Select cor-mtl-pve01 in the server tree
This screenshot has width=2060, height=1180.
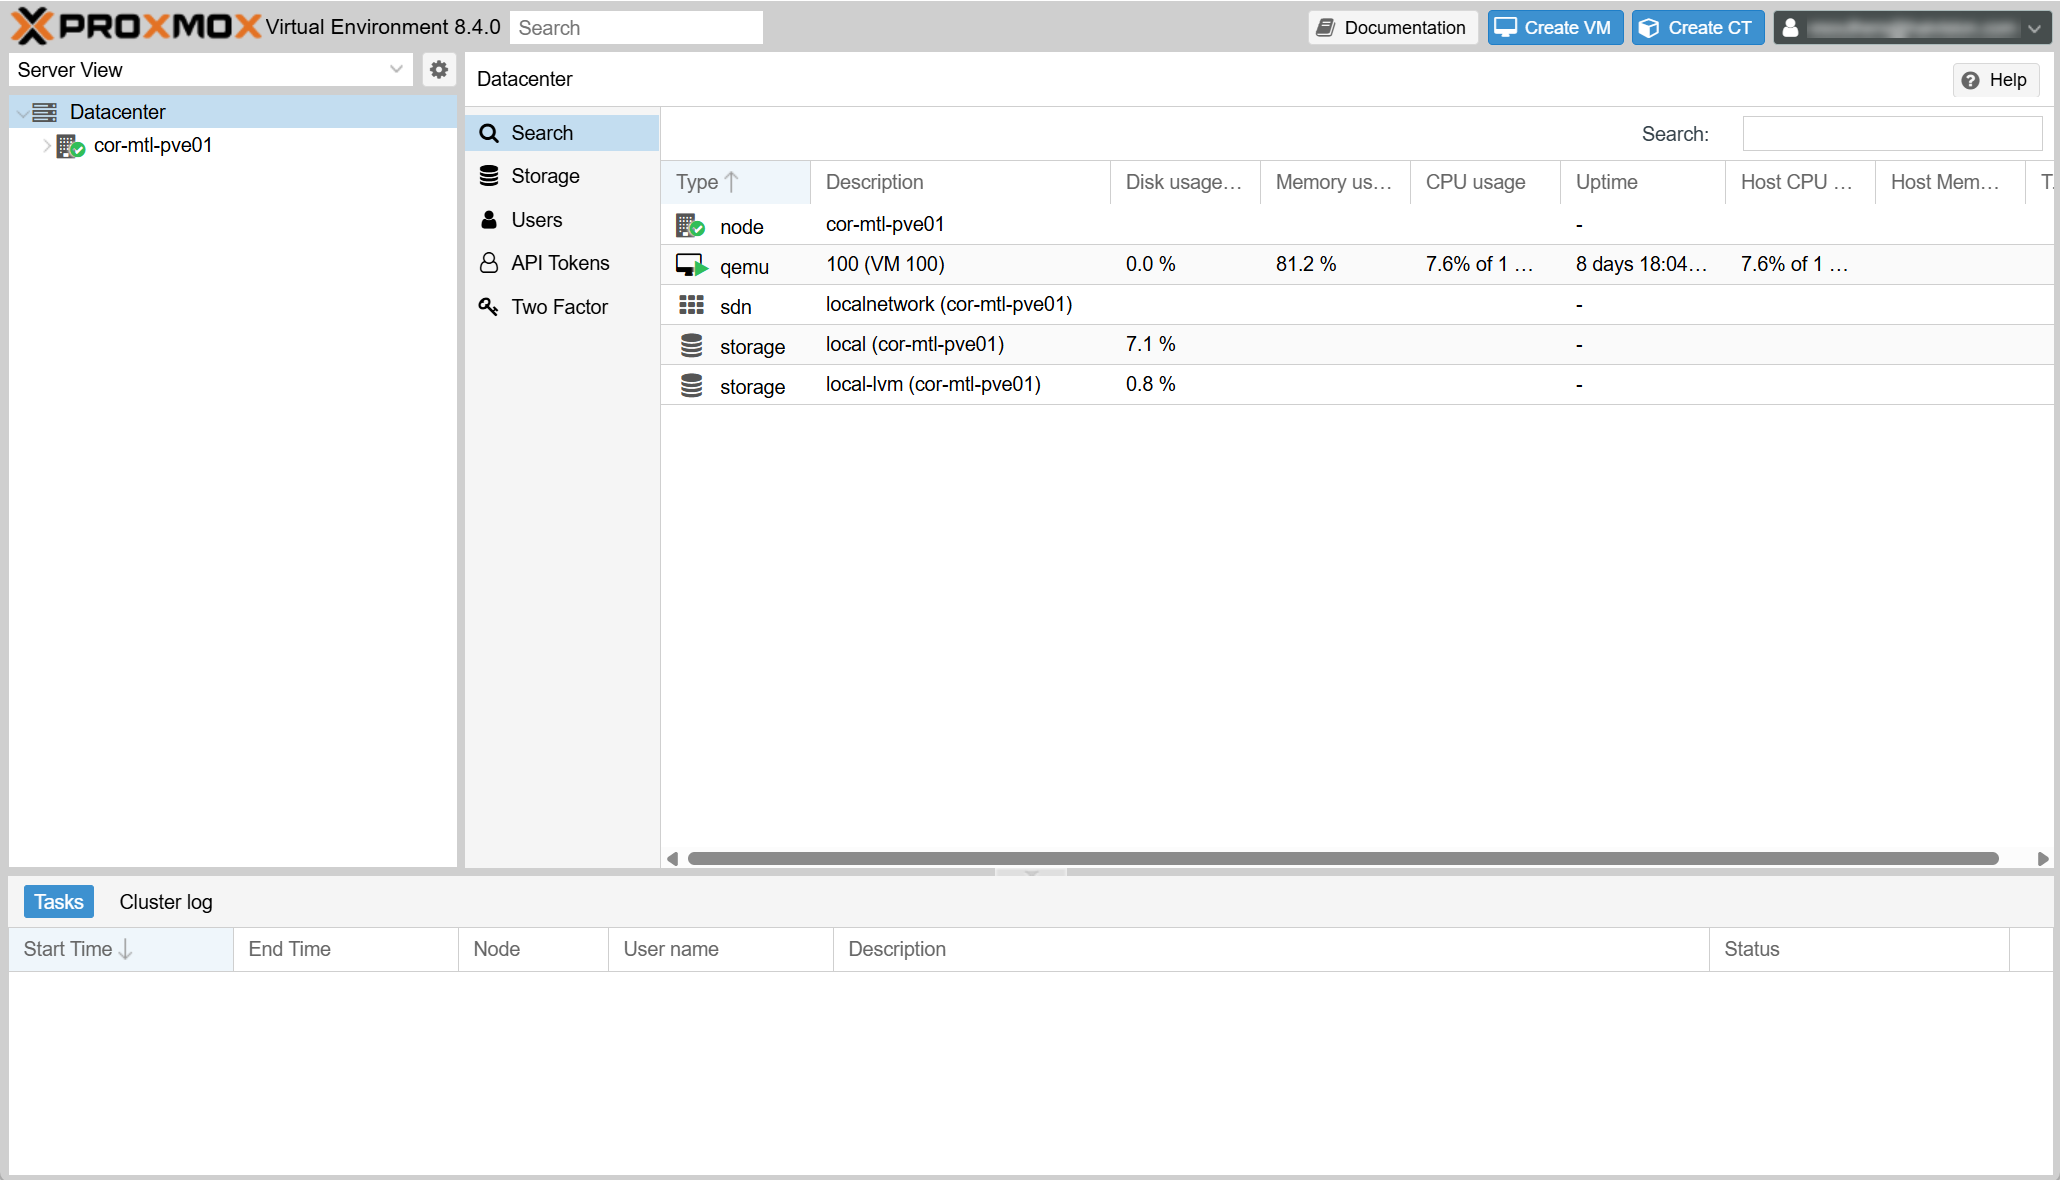point(233,146)
